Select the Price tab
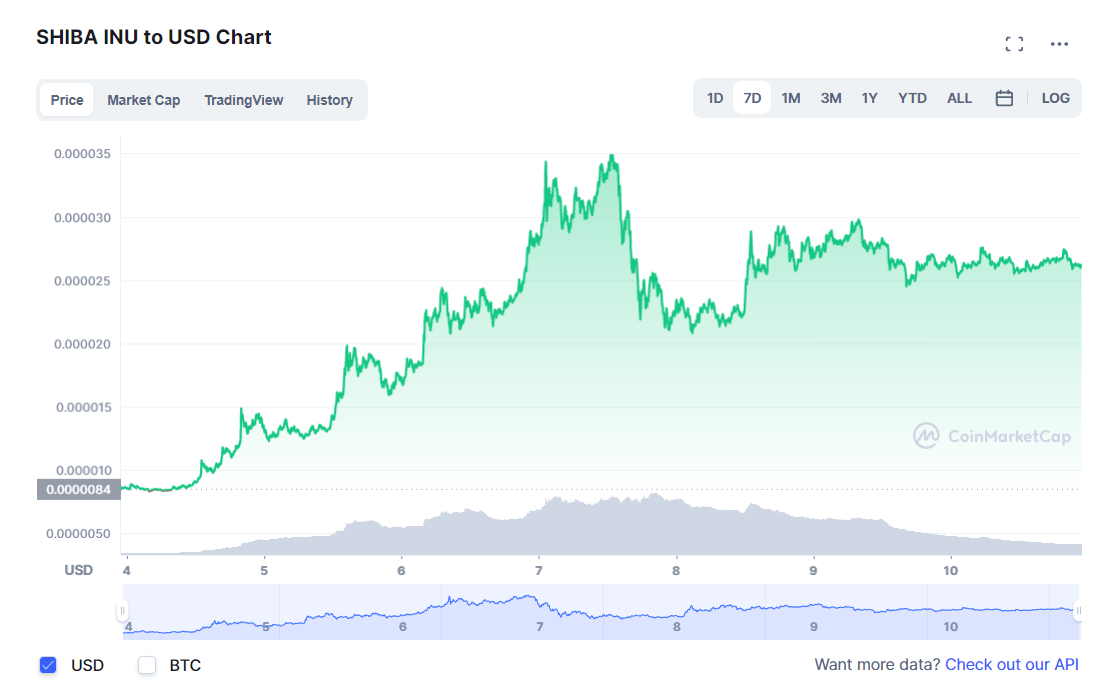 click(x=67, y=100)
